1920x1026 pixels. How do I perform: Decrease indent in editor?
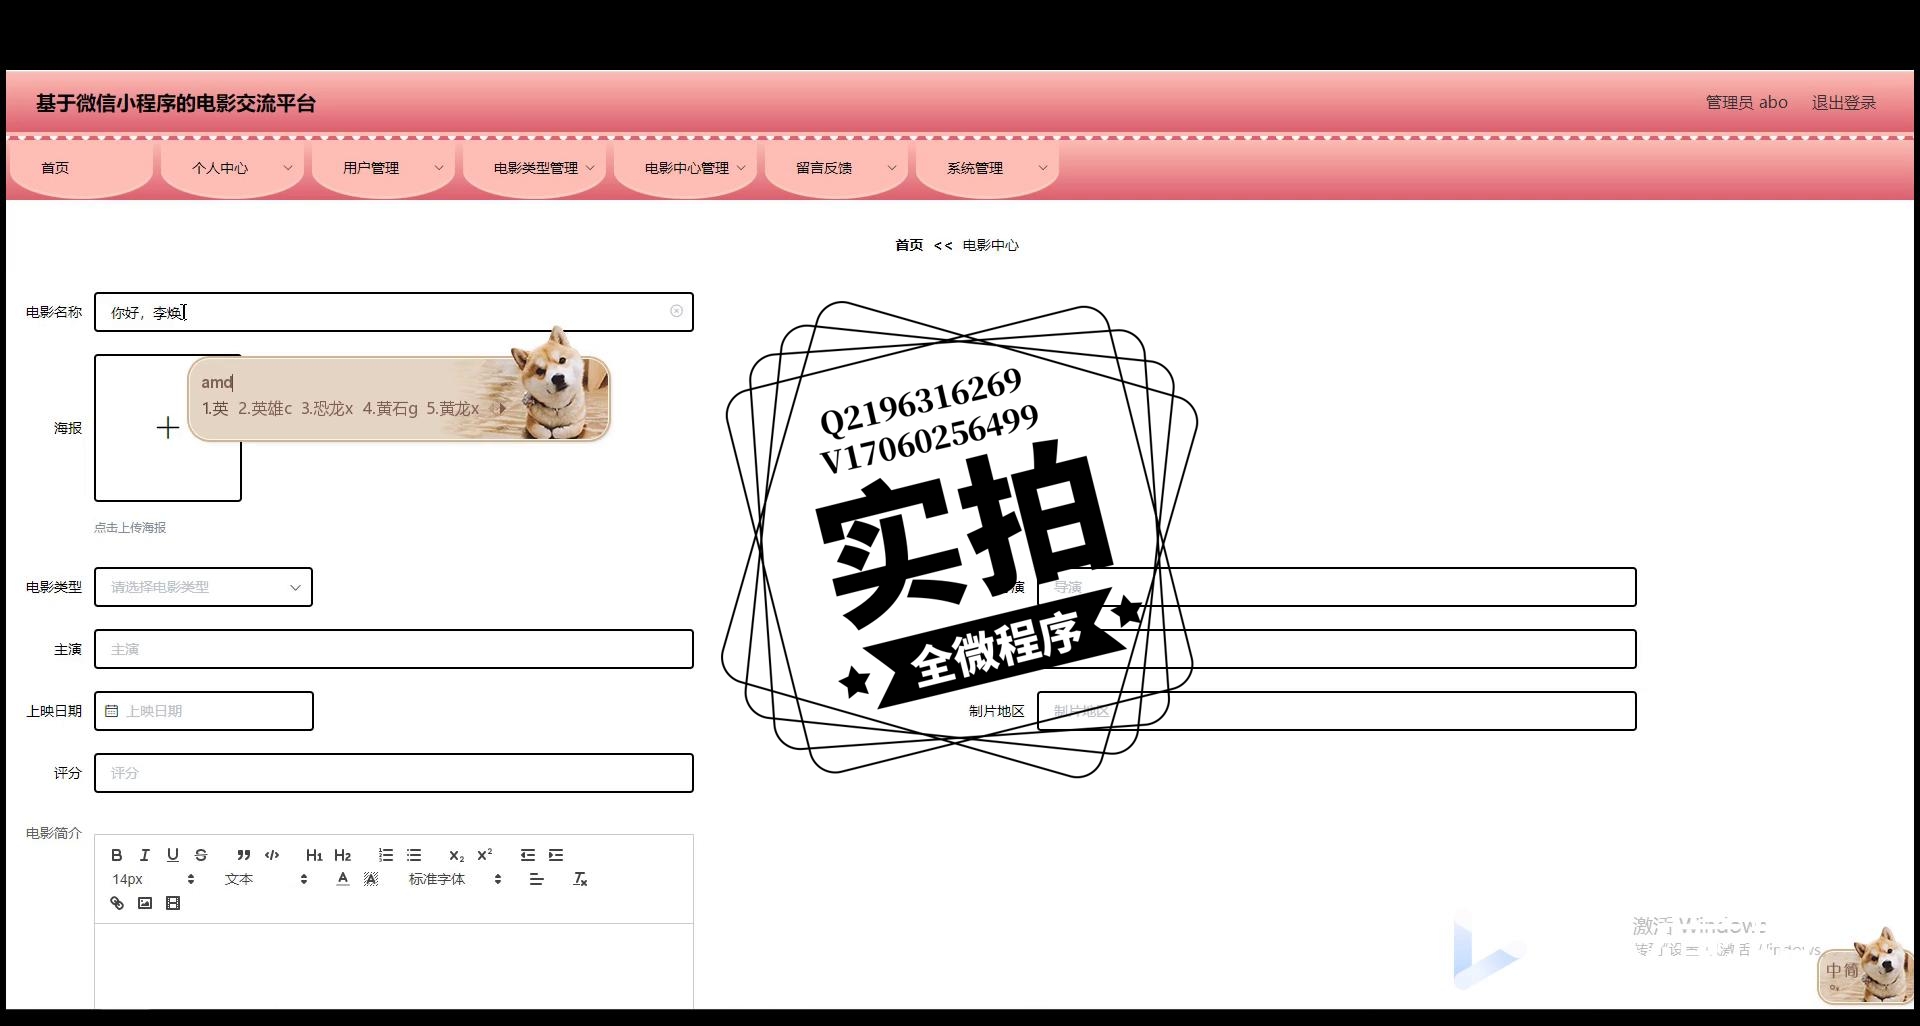tap(528, 855)
